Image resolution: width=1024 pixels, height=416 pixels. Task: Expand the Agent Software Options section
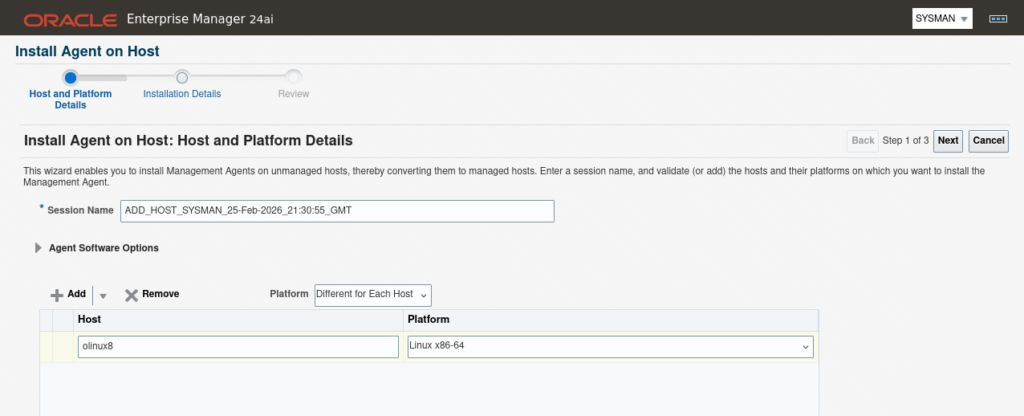(x=38, y=248)
